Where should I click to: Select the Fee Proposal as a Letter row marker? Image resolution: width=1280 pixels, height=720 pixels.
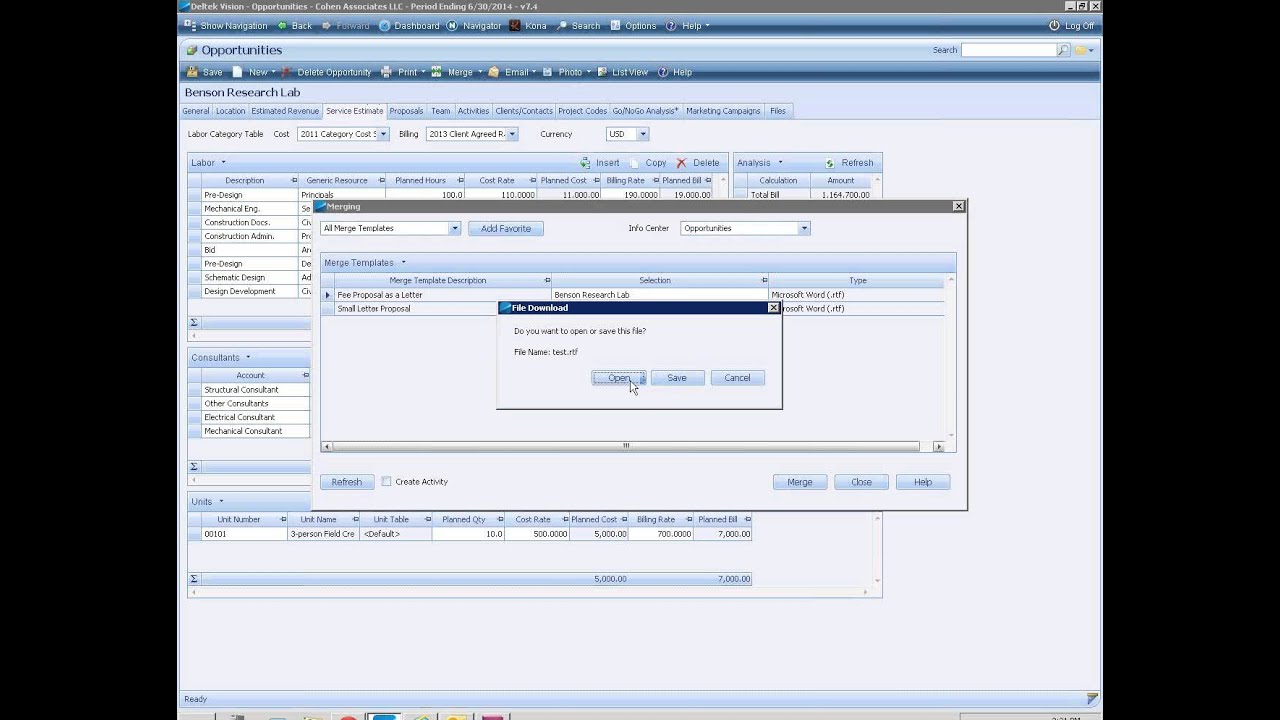click(x=327, y=294)
